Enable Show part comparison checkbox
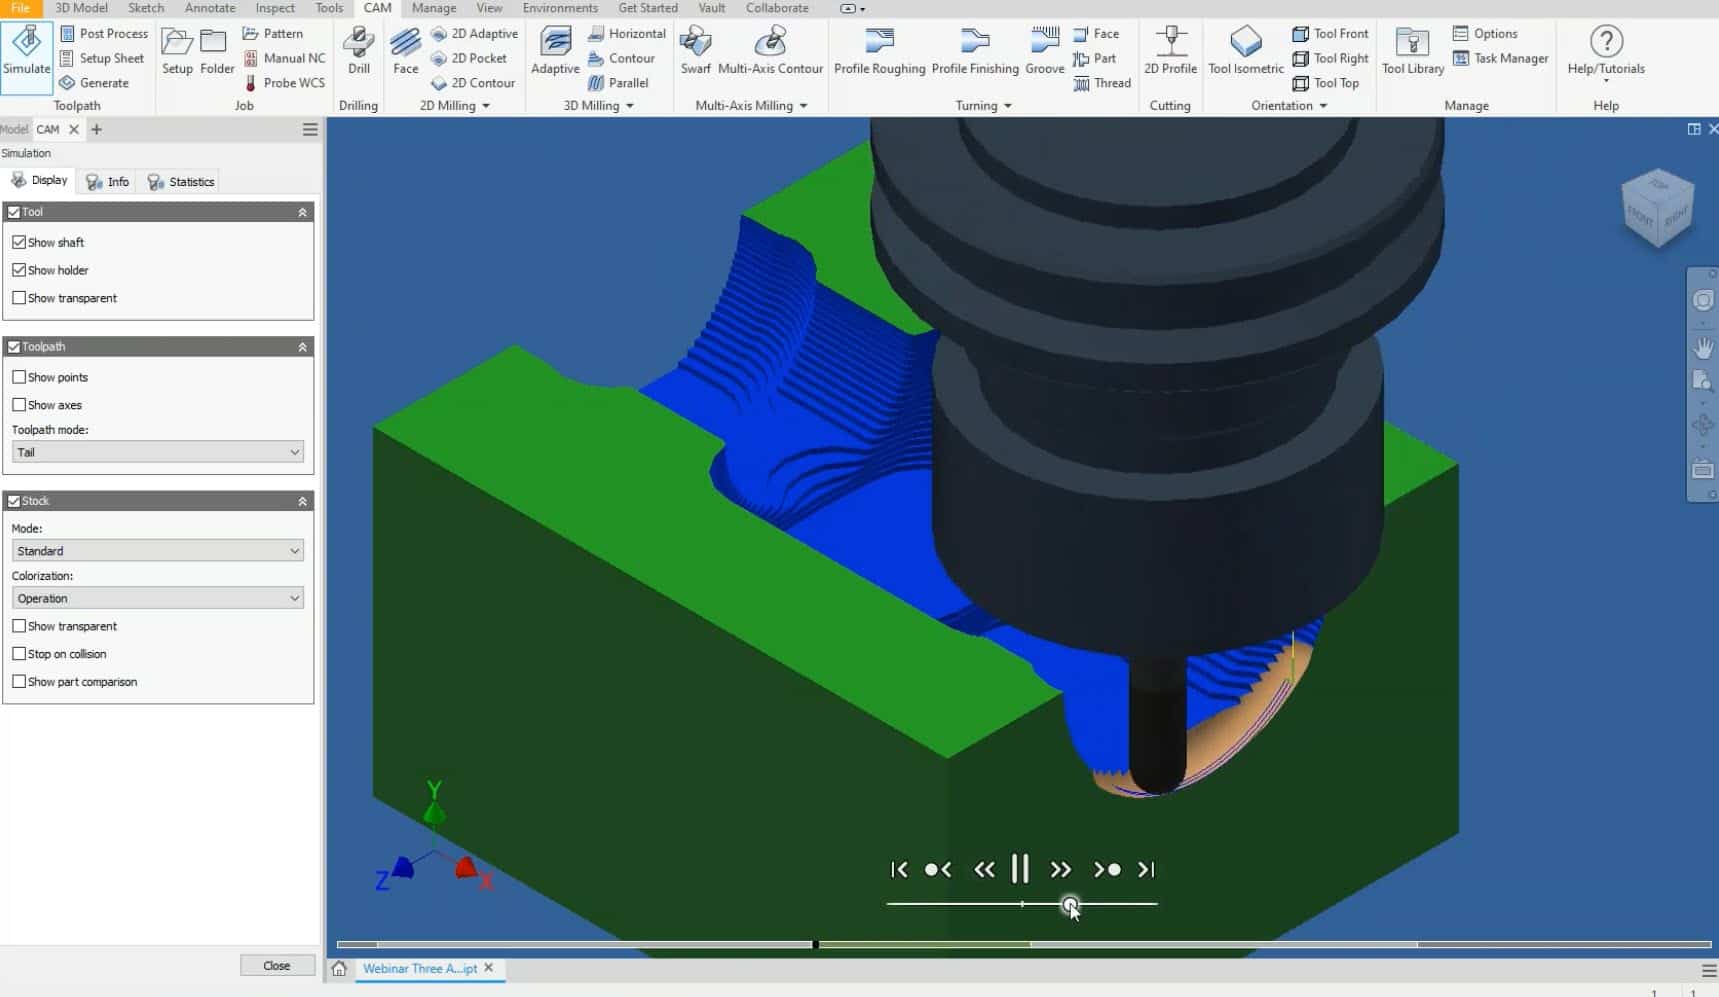Screen dimensions: 1719x997 (19, 682)
